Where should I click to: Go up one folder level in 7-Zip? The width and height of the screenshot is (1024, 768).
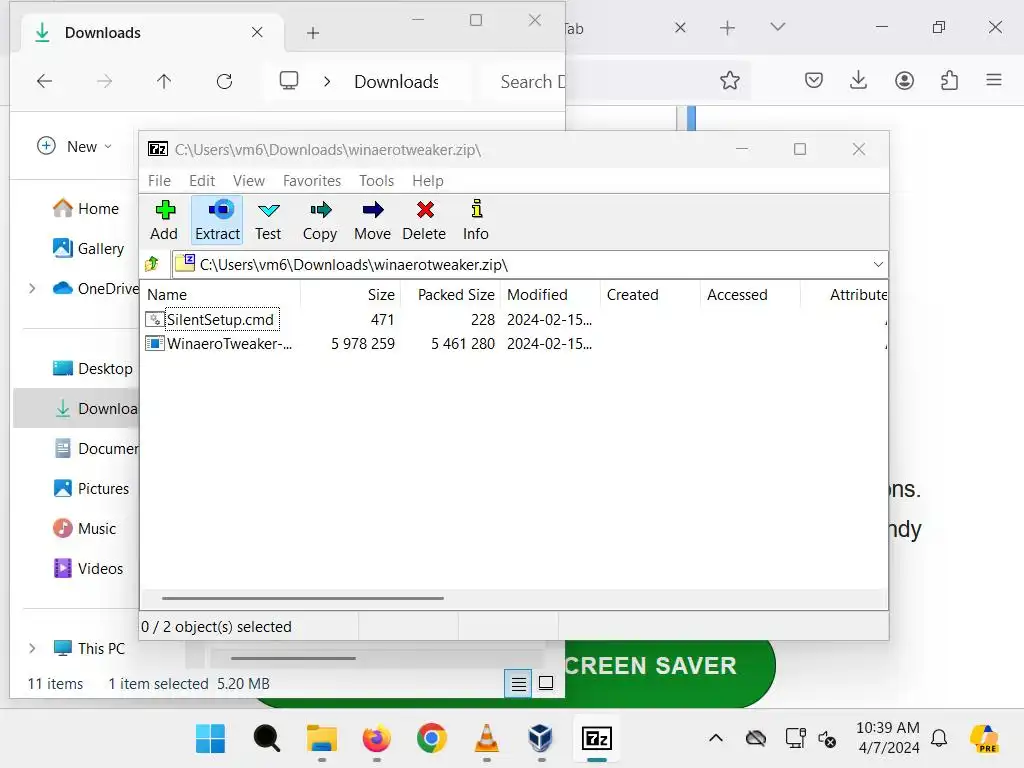[152, 264]
